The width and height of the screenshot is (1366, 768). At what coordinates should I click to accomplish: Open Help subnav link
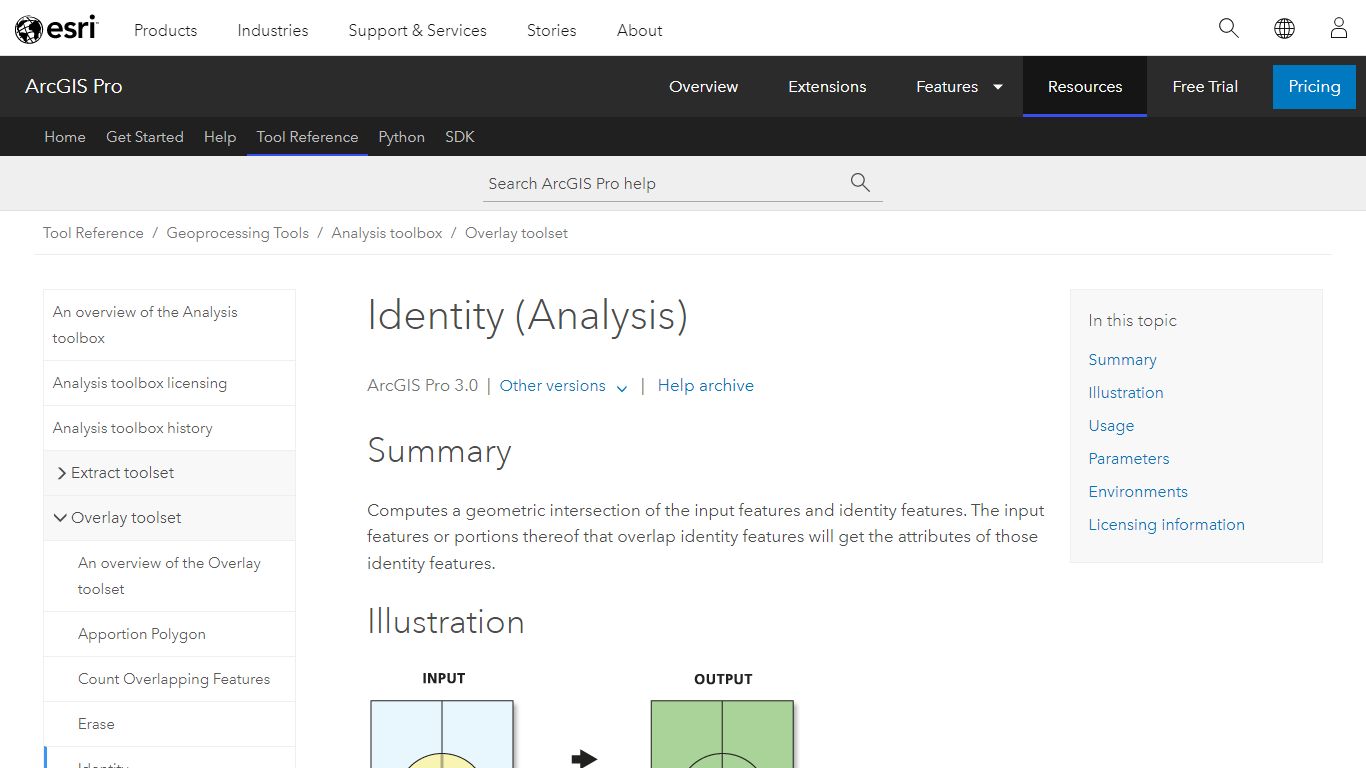[x=220, y=137]
